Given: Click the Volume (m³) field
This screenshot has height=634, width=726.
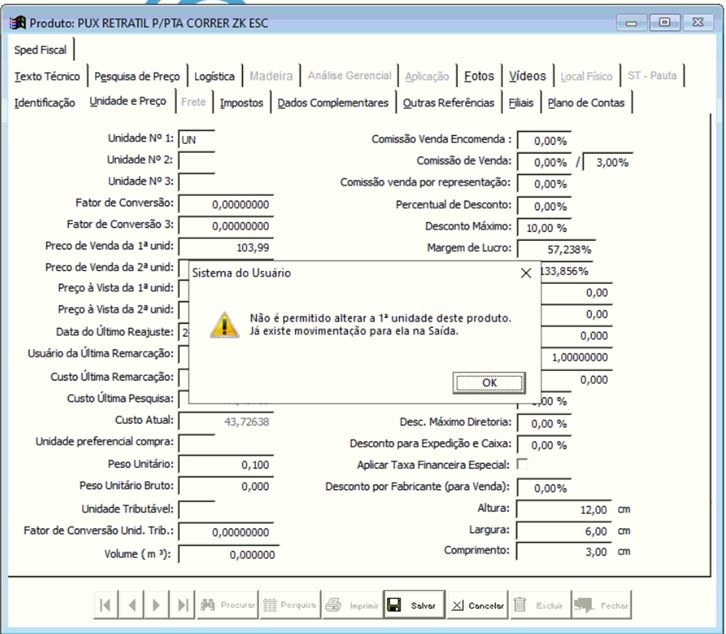Looking at the screenshot, I should pos(229,554).
